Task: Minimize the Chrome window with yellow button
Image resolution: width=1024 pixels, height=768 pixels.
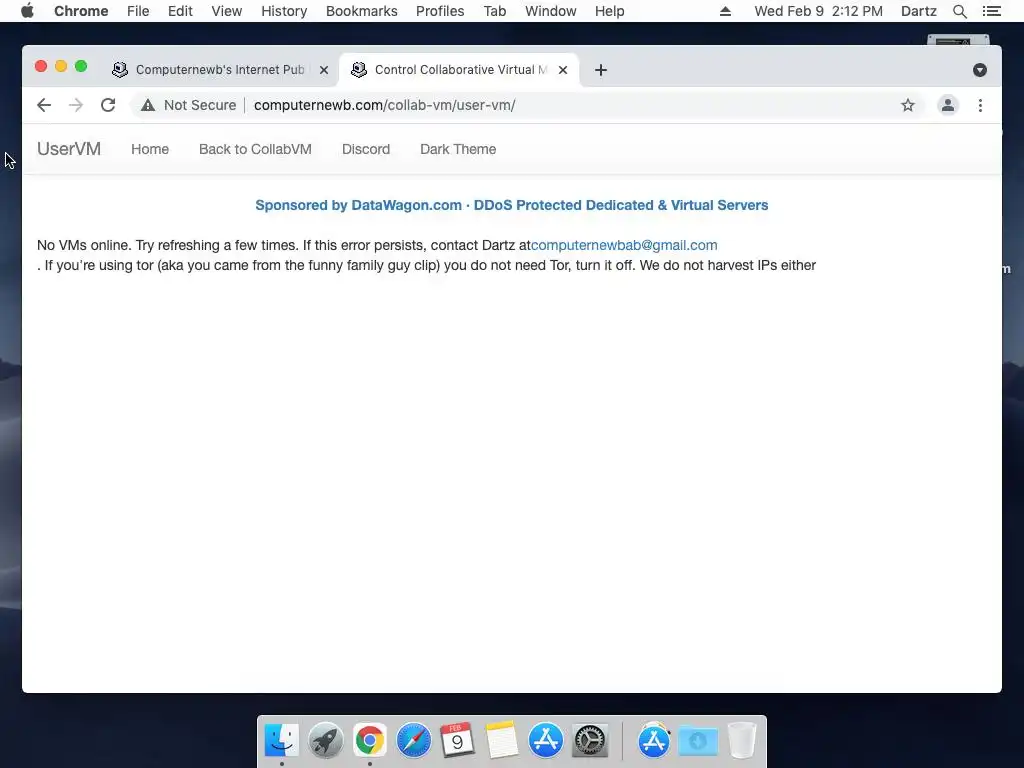Action: coord(61,66)
